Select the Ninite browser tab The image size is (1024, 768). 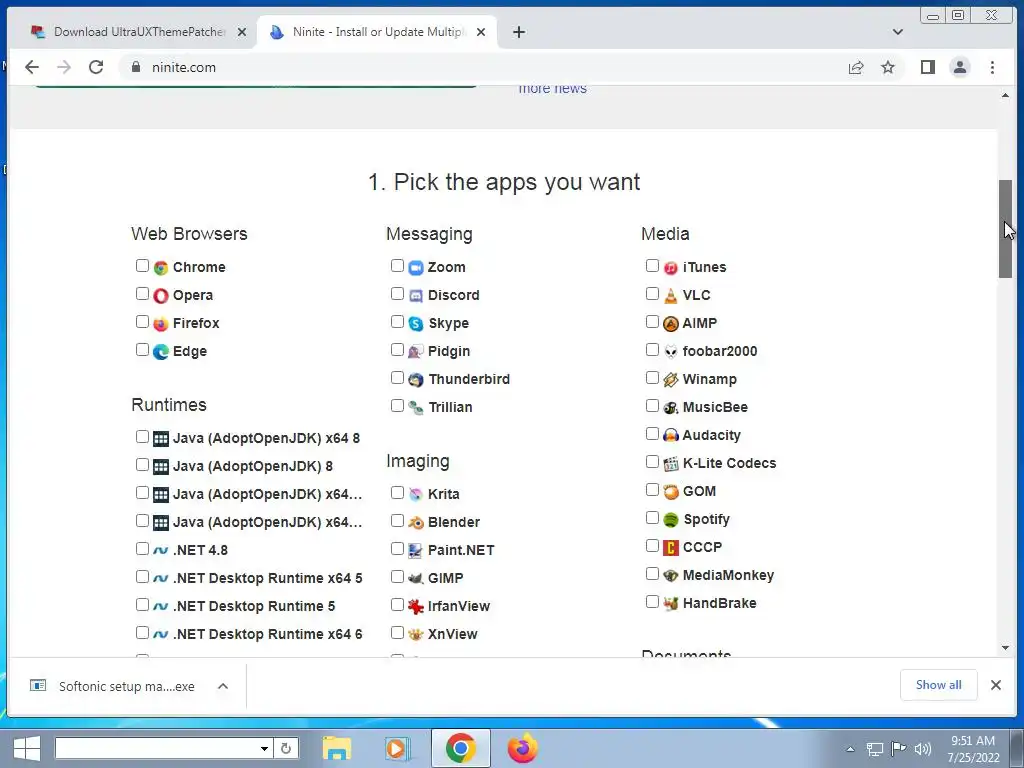pos(377,31)
